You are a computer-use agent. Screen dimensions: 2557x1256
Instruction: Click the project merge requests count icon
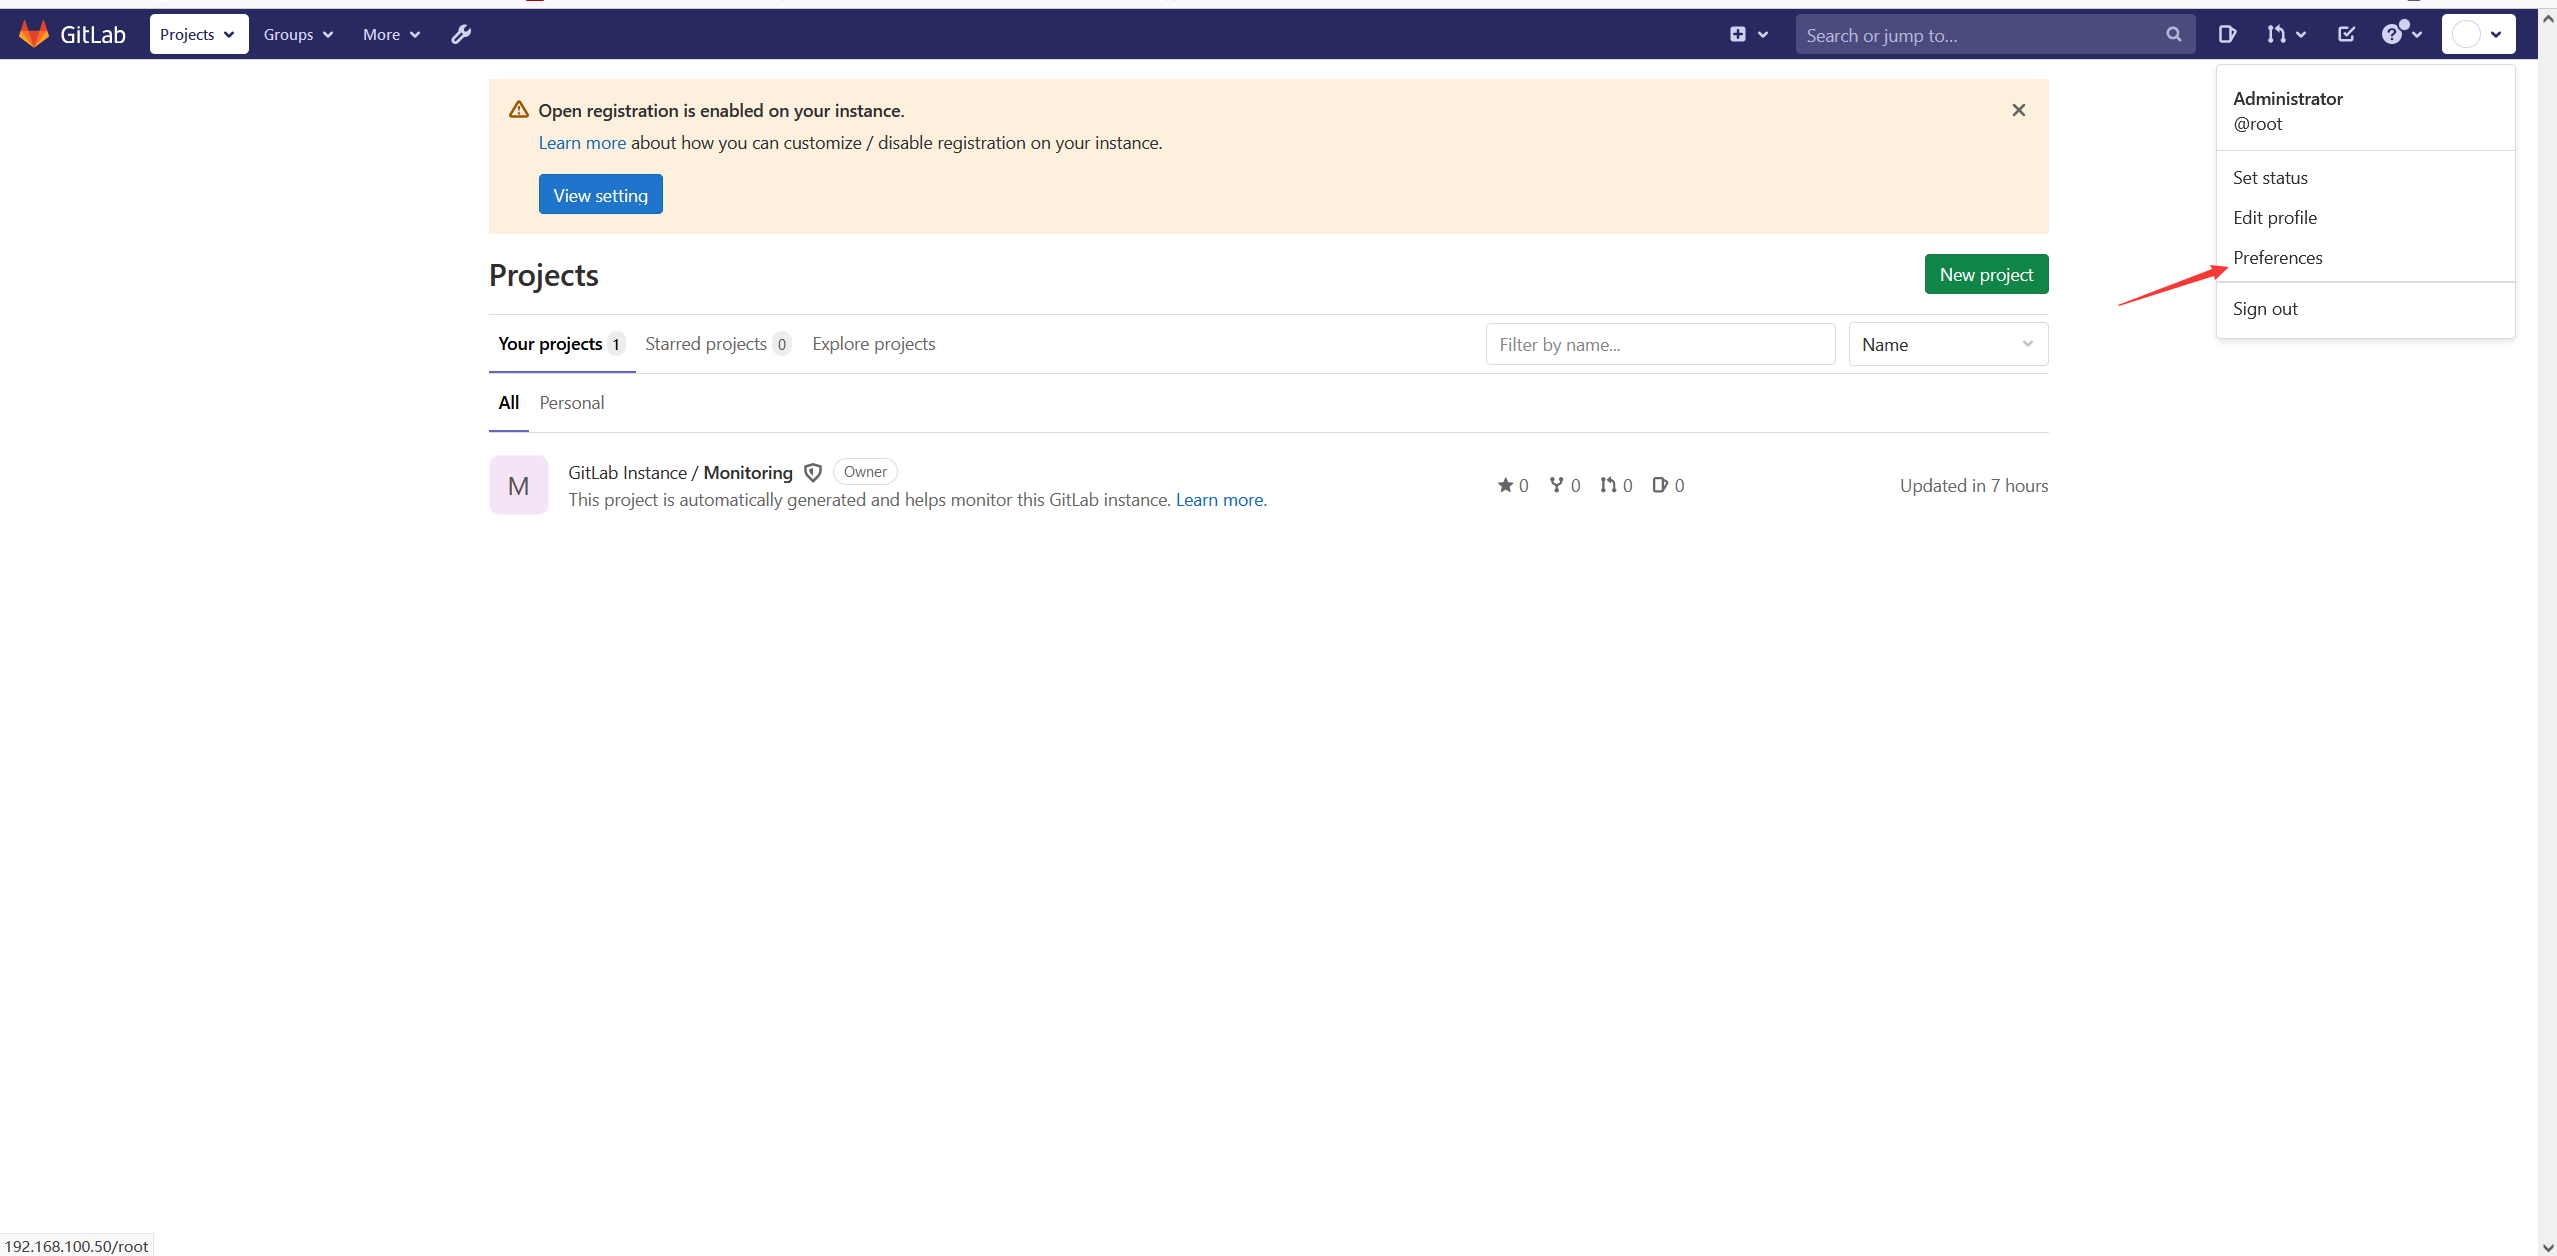click(1608, 485)
